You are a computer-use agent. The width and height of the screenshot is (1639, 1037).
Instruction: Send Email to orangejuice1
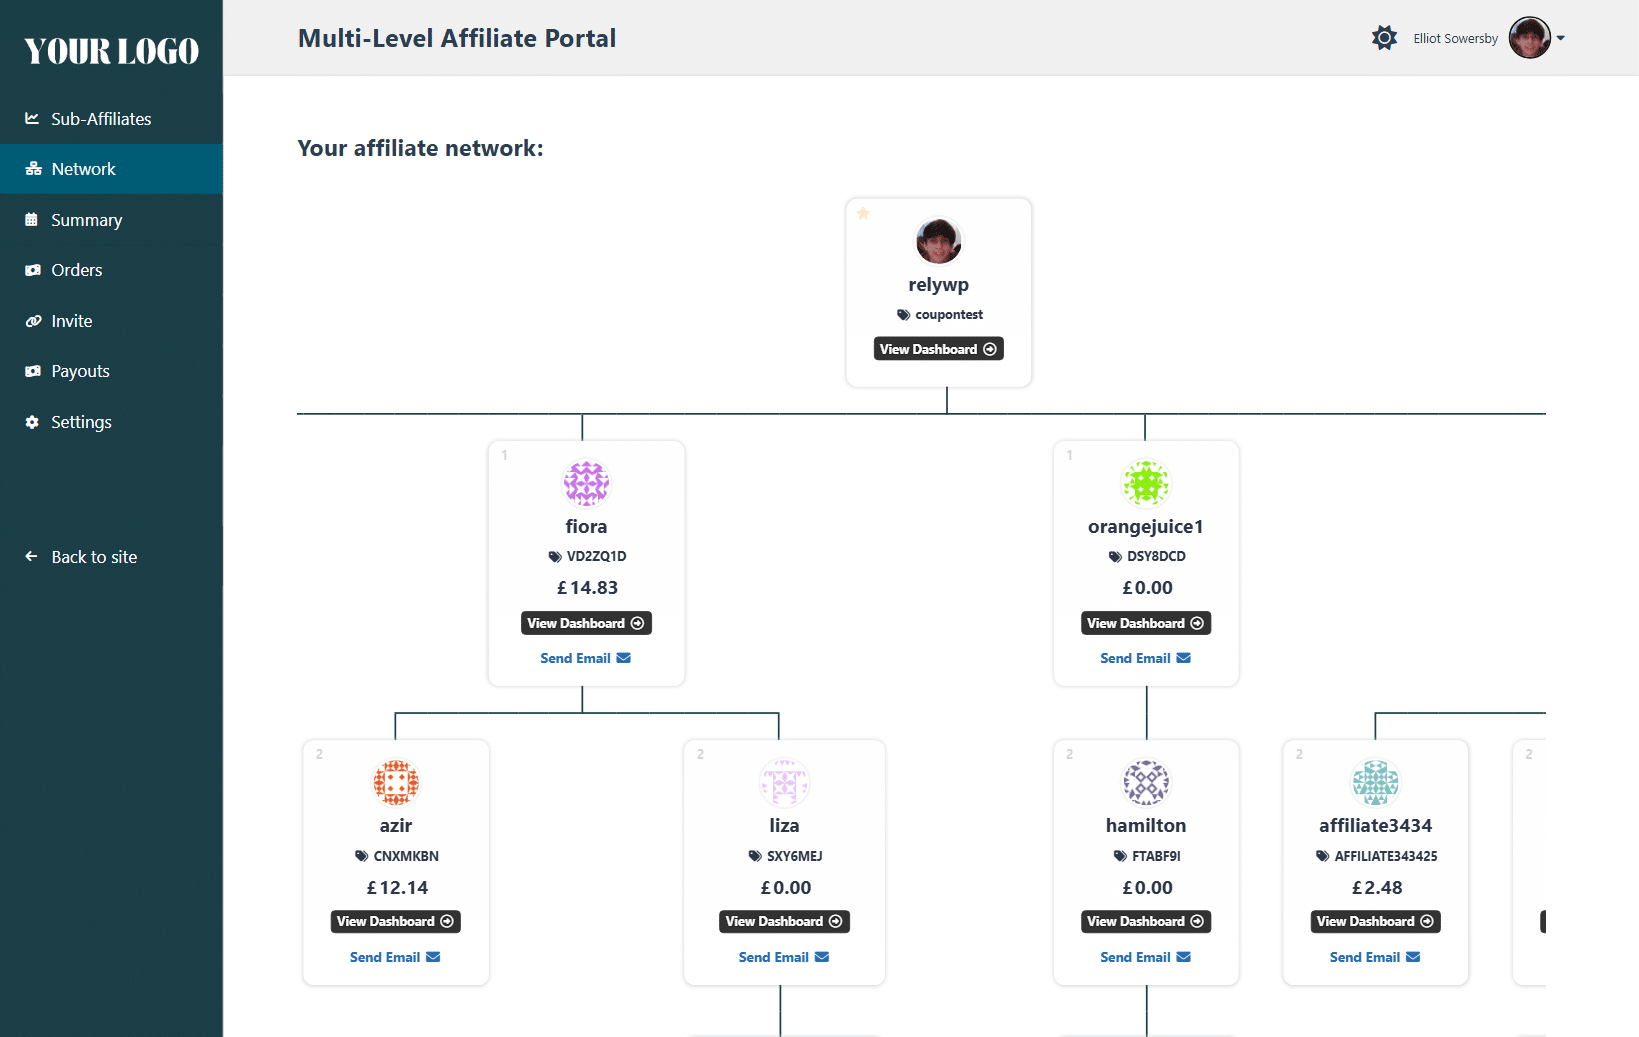pyautogui.click(x=1146, y=658)
